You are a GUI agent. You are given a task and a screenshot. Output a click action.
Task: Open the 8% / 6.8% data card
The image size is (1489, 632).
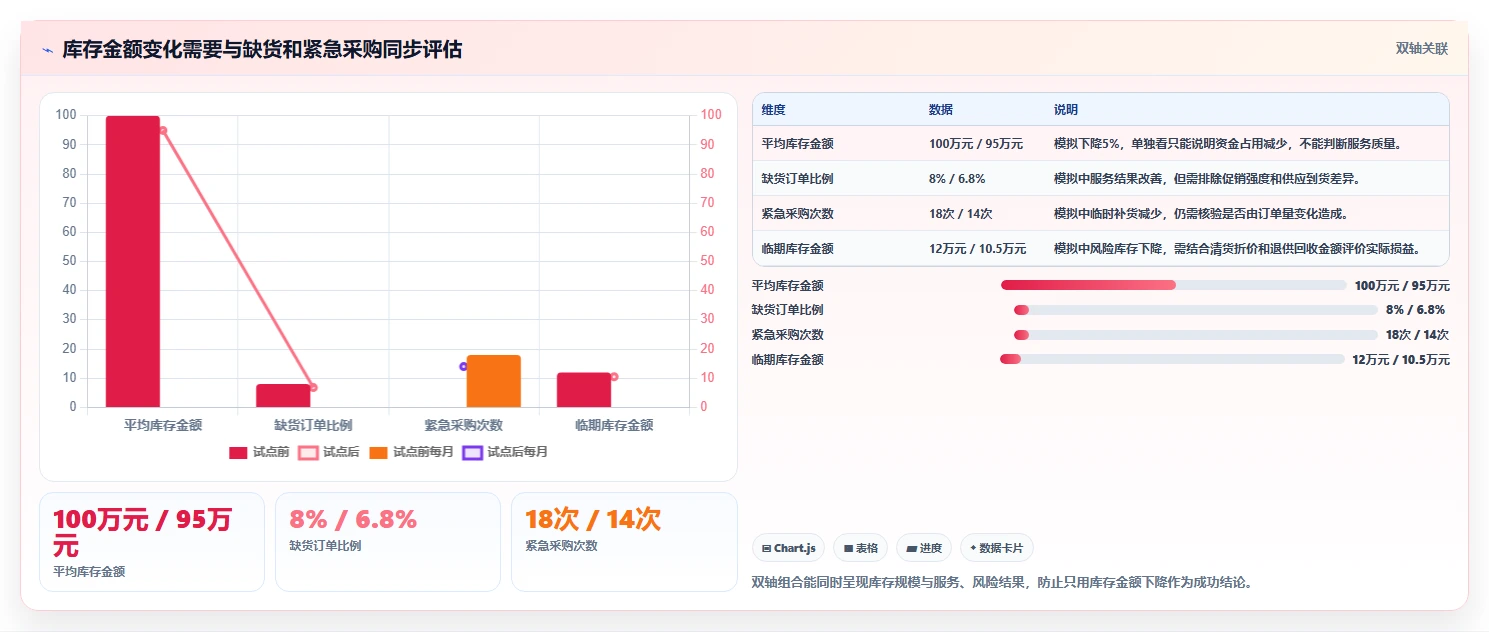(x=388, y=542)
